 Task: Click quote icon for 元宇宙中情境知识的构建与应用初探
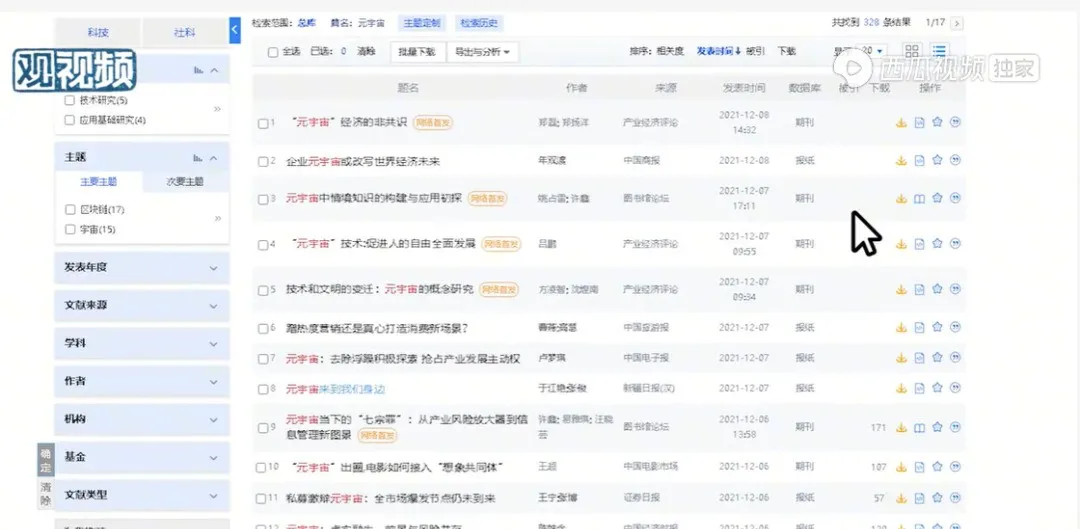(x=955, y=198)
